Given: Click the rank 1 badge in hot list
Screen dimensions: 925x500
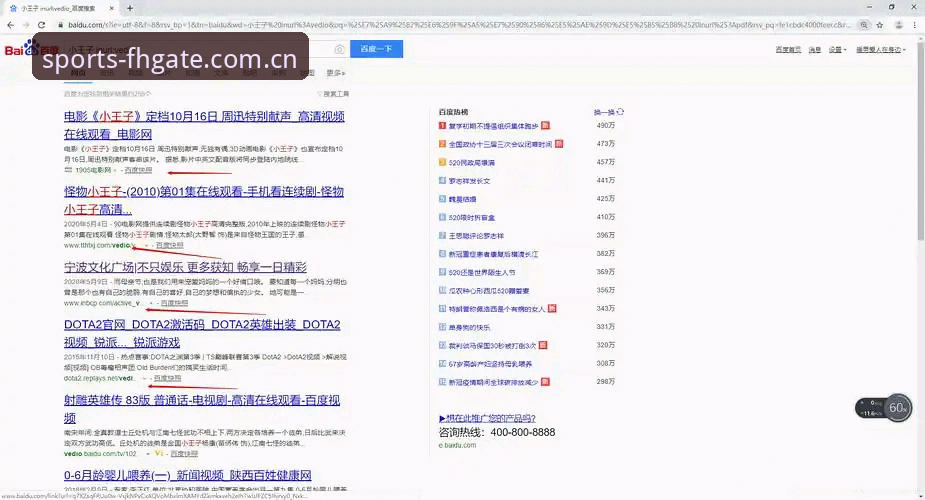Looking at the screenshot, I should pyautogui.click(x=442, y=126).
